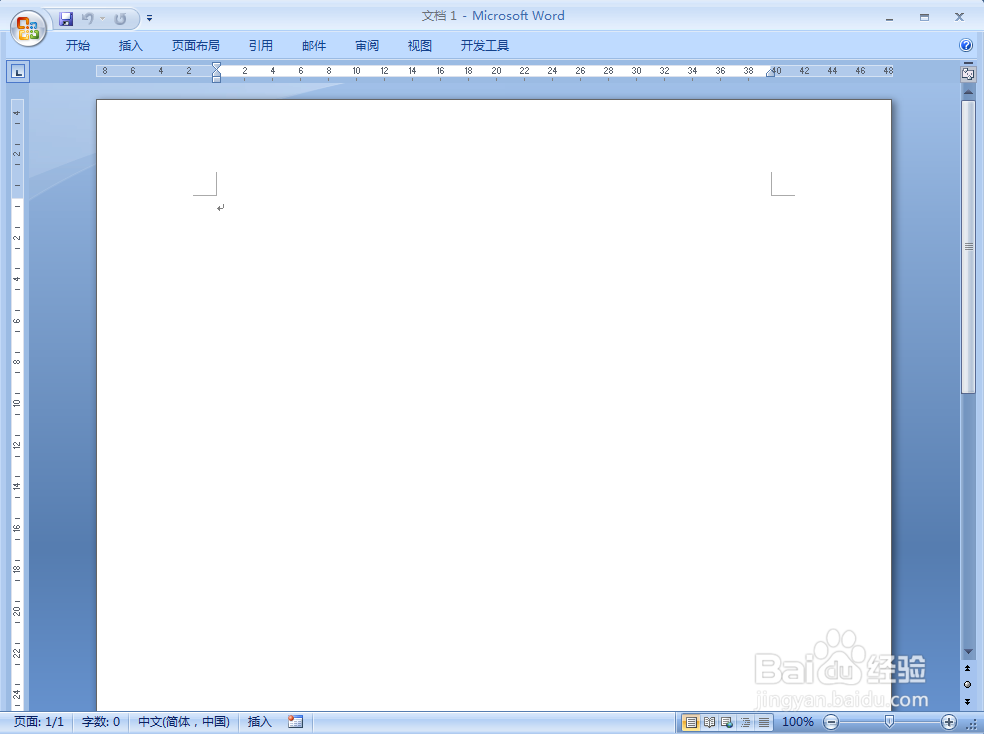Switch to the 页面布局 tab
Image resolution: width=984 pixels, height=734 pixels.
196,46
